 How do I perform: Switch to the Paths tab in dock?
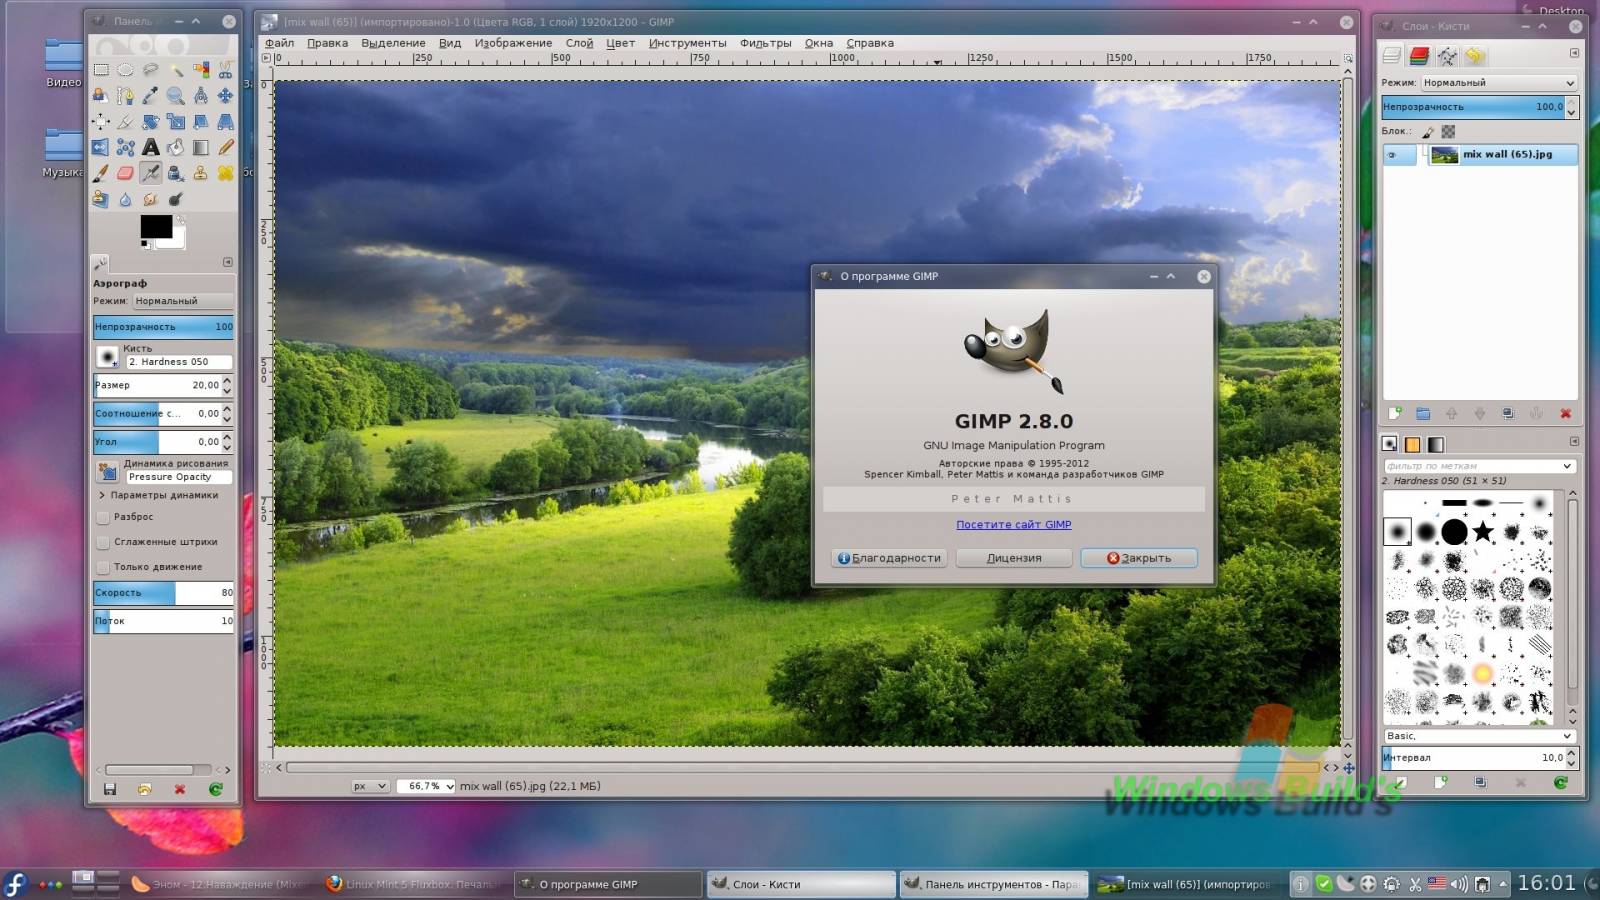pyautogui.click(x=1447, y=57)
